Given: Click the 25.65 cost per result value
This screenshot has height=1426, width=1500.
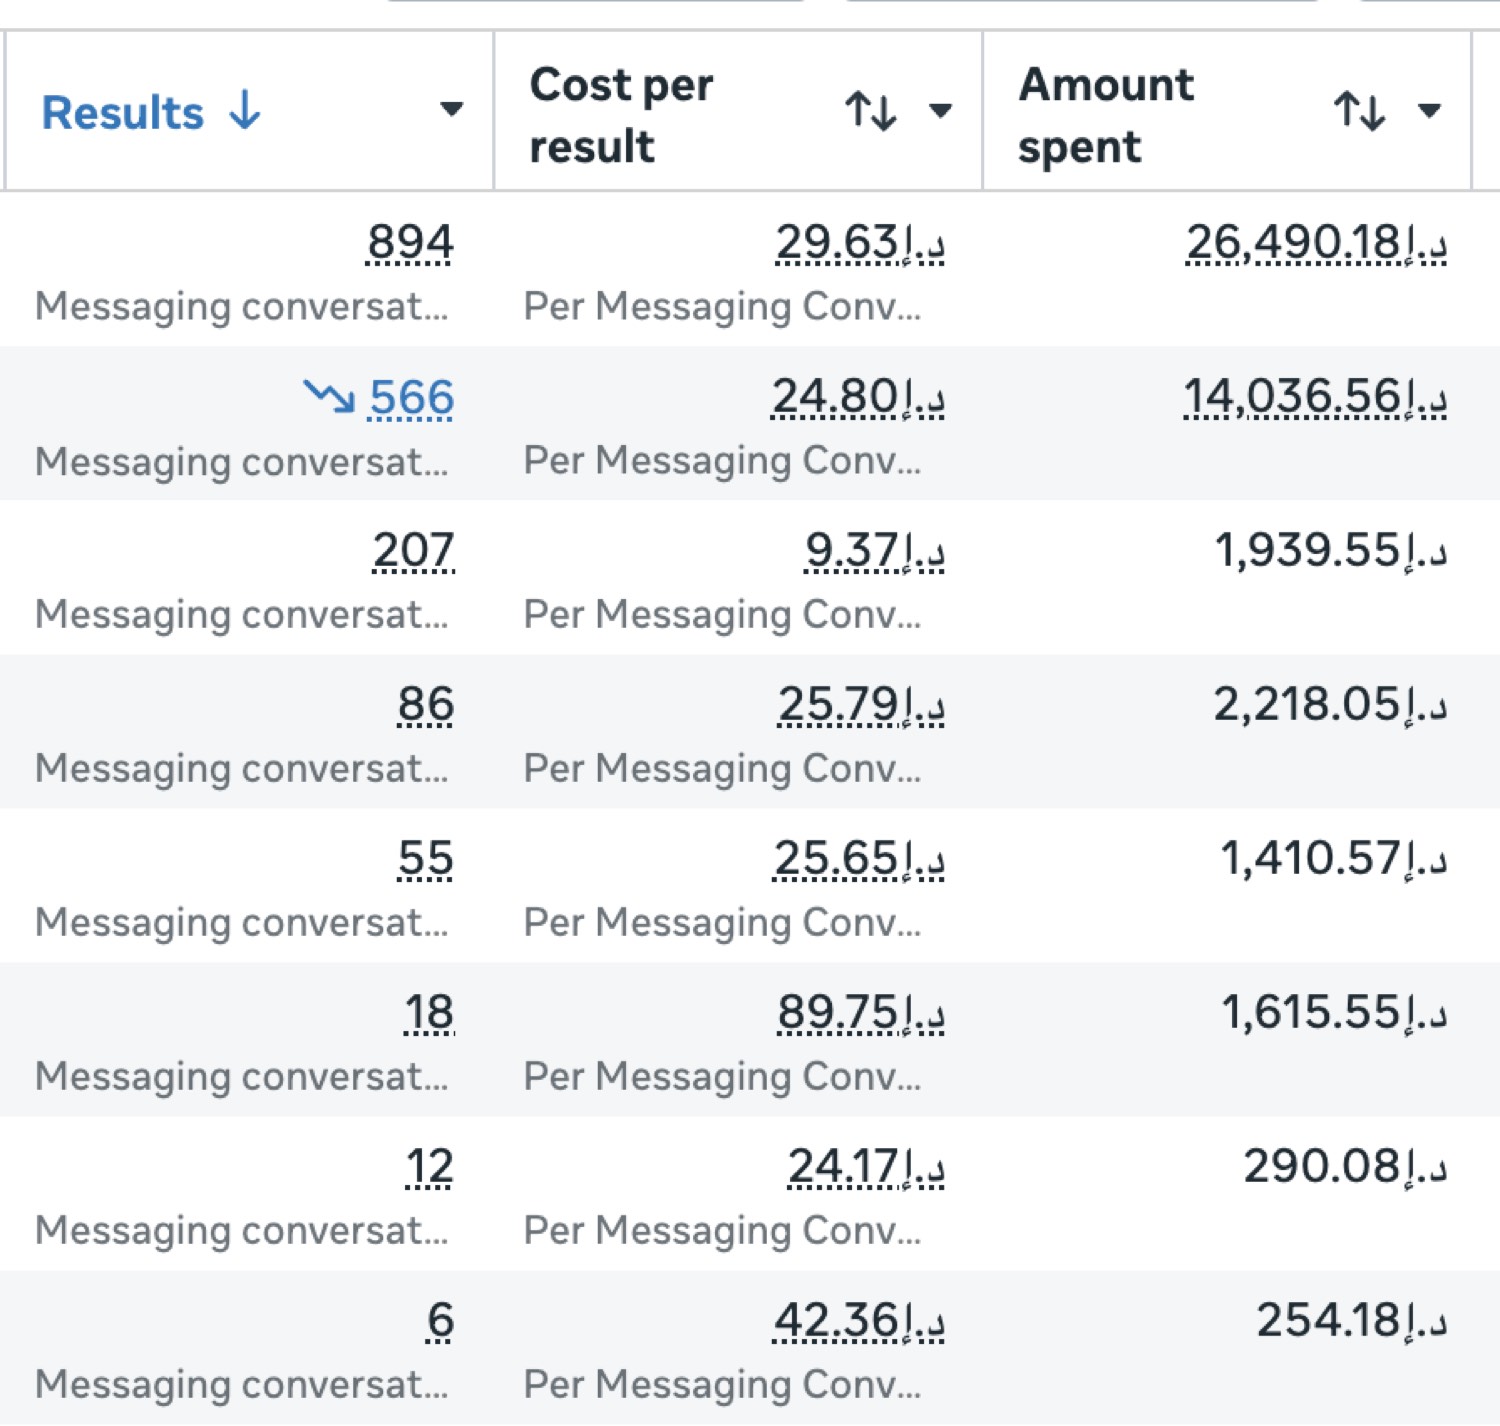Looking at the screenshot, I should pyautogui.click(x=859, y=859).
